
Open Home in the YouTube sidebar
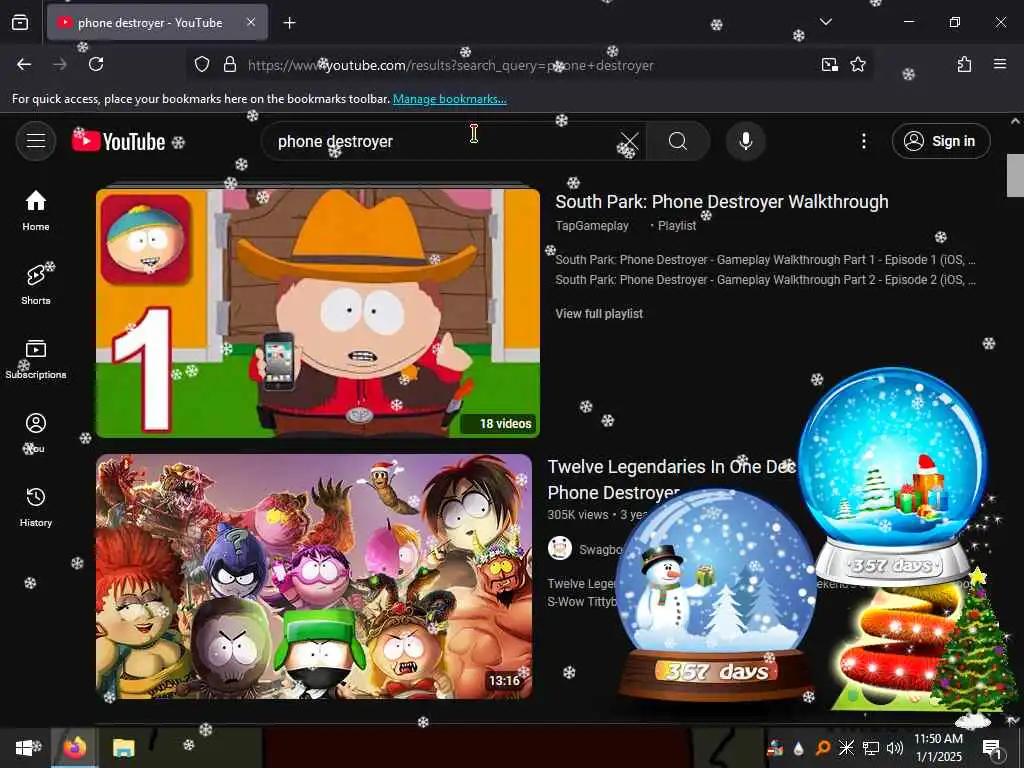[x=36, y=210]
